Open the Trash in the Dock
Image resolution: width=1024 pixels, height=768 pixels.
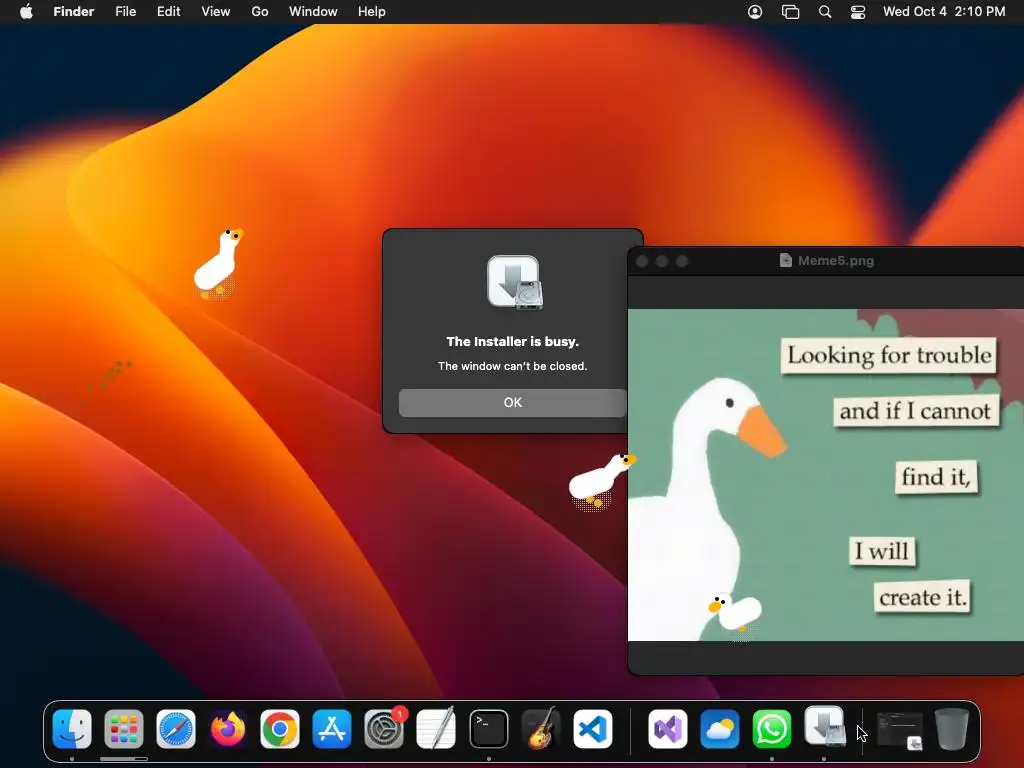[x=952, y=729]
